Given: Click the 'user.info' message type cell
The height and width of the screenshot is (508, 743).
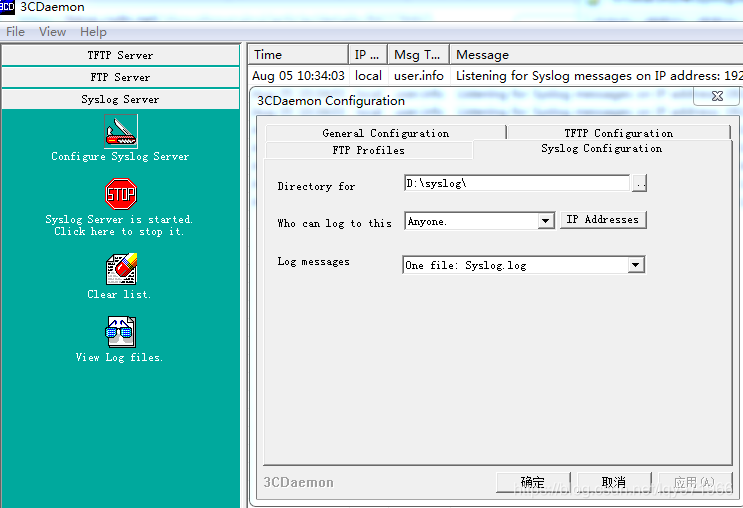Looking at the screenshot, I should click(x=418, y=76).
